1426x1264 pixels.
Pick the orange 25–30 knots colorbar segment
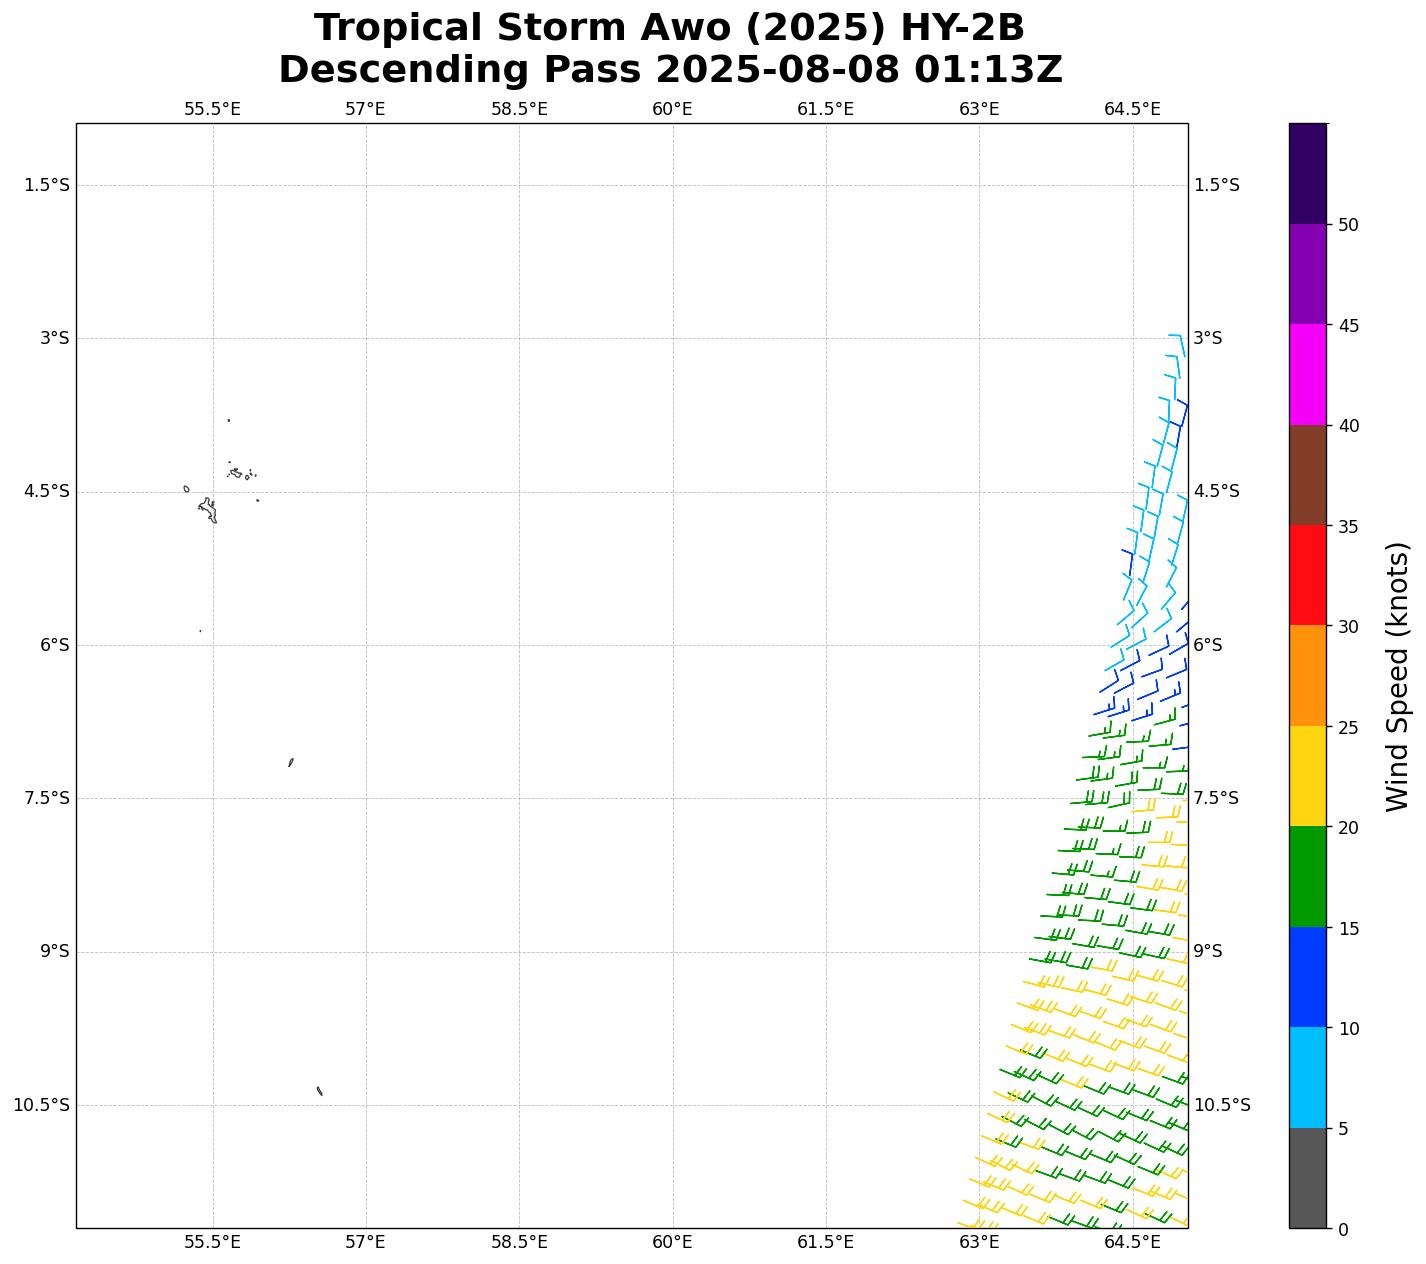1307,675
